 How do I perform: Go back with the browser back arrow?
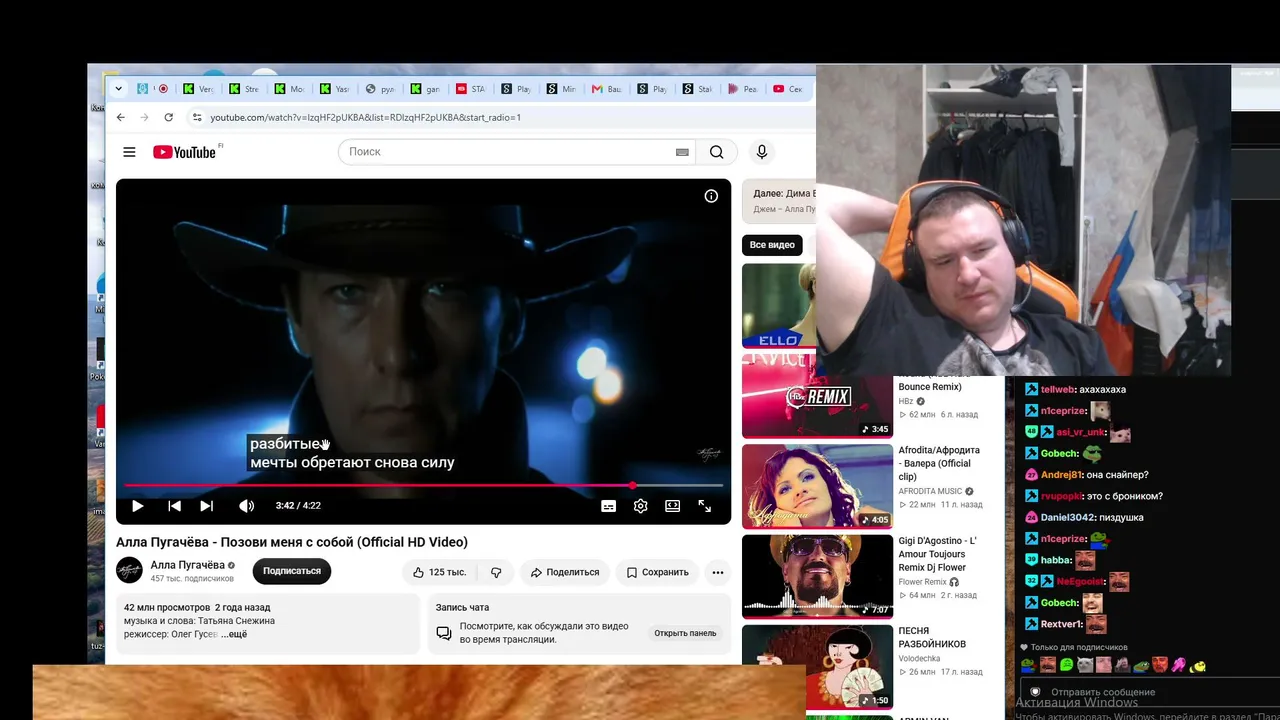click(121, 117)
